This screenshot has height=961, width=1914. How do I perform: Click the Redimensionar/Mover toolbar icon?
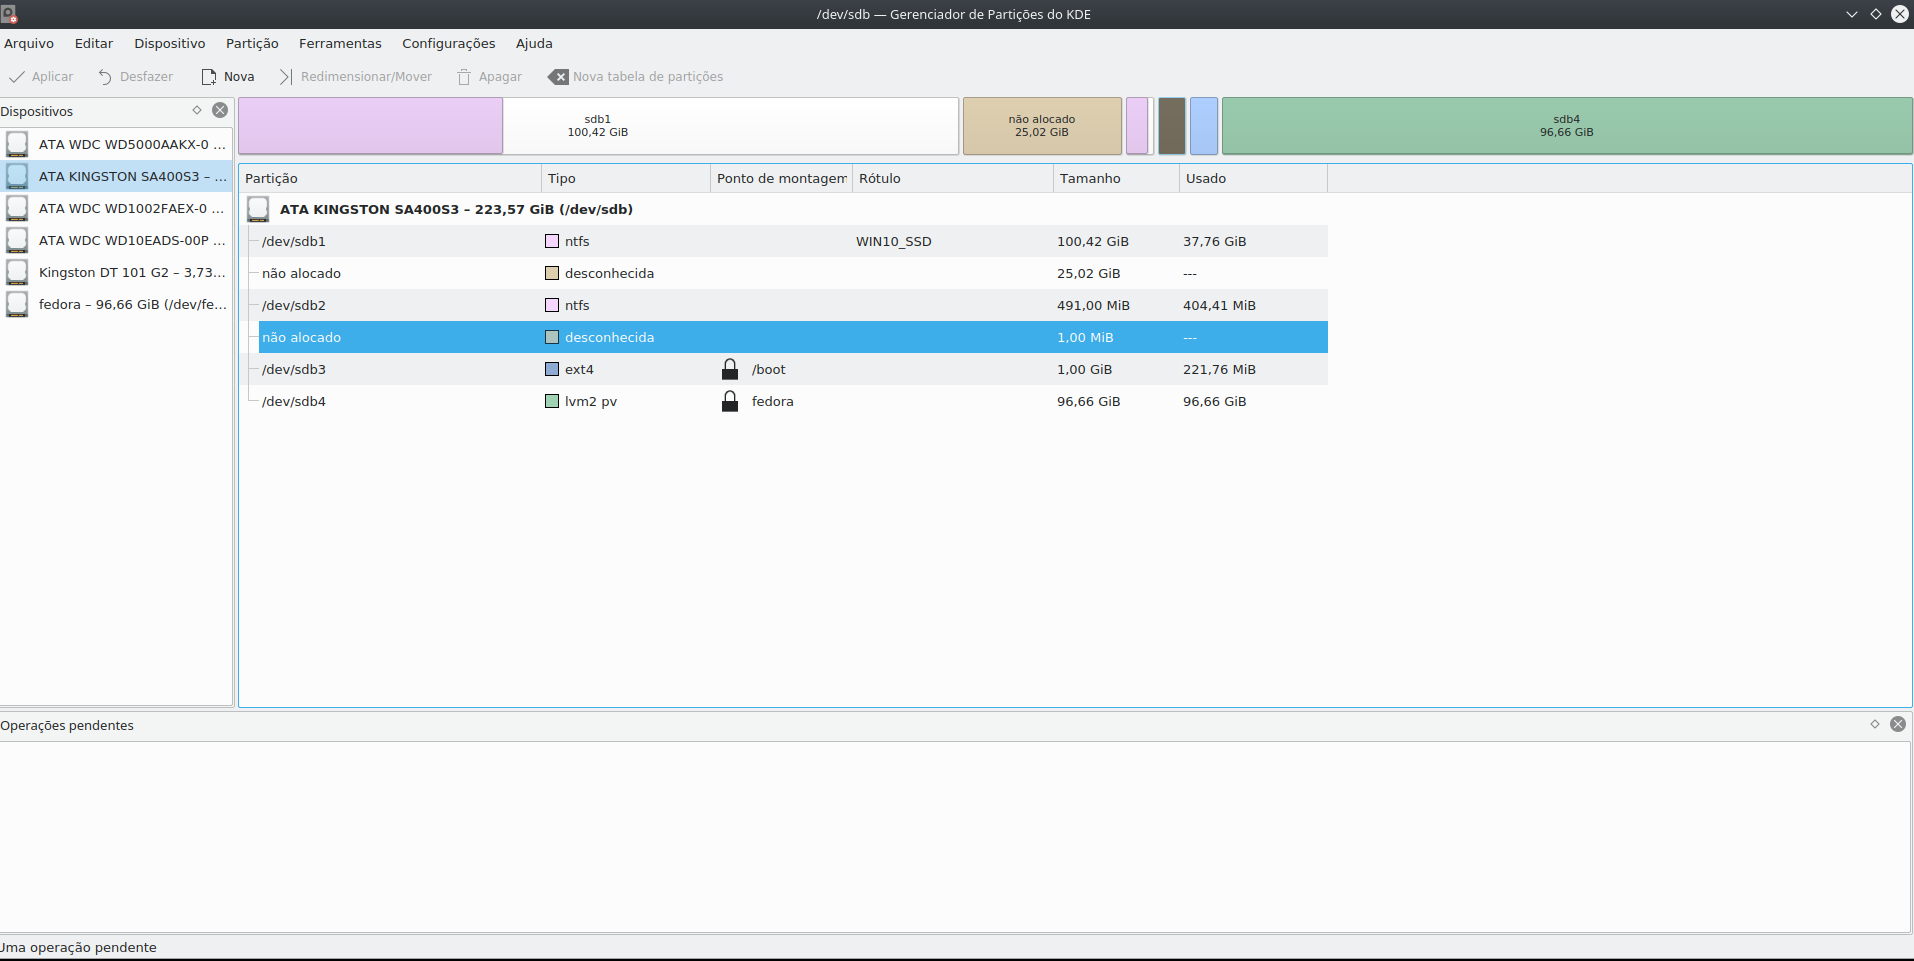[286, 77]
